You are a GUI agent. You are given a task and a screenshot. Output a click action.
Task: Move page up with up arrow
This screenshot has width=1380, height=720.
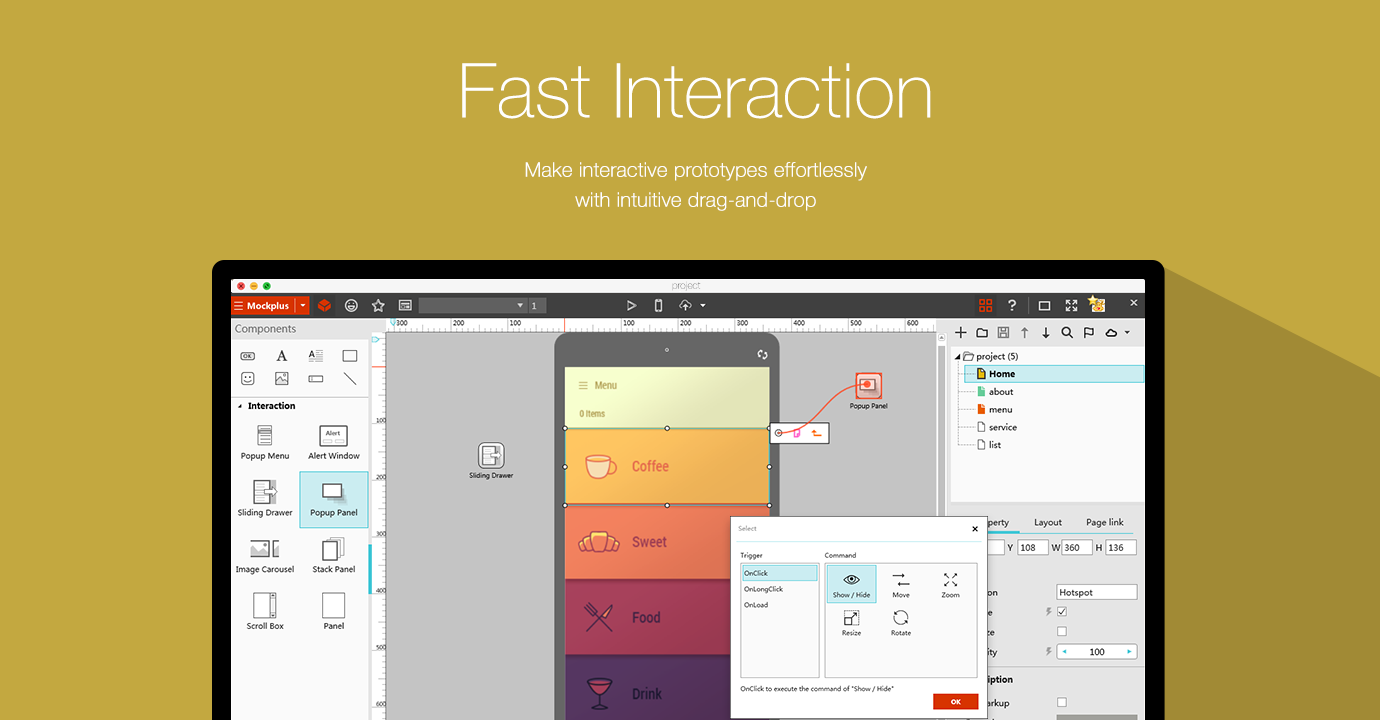[1025, 333]
